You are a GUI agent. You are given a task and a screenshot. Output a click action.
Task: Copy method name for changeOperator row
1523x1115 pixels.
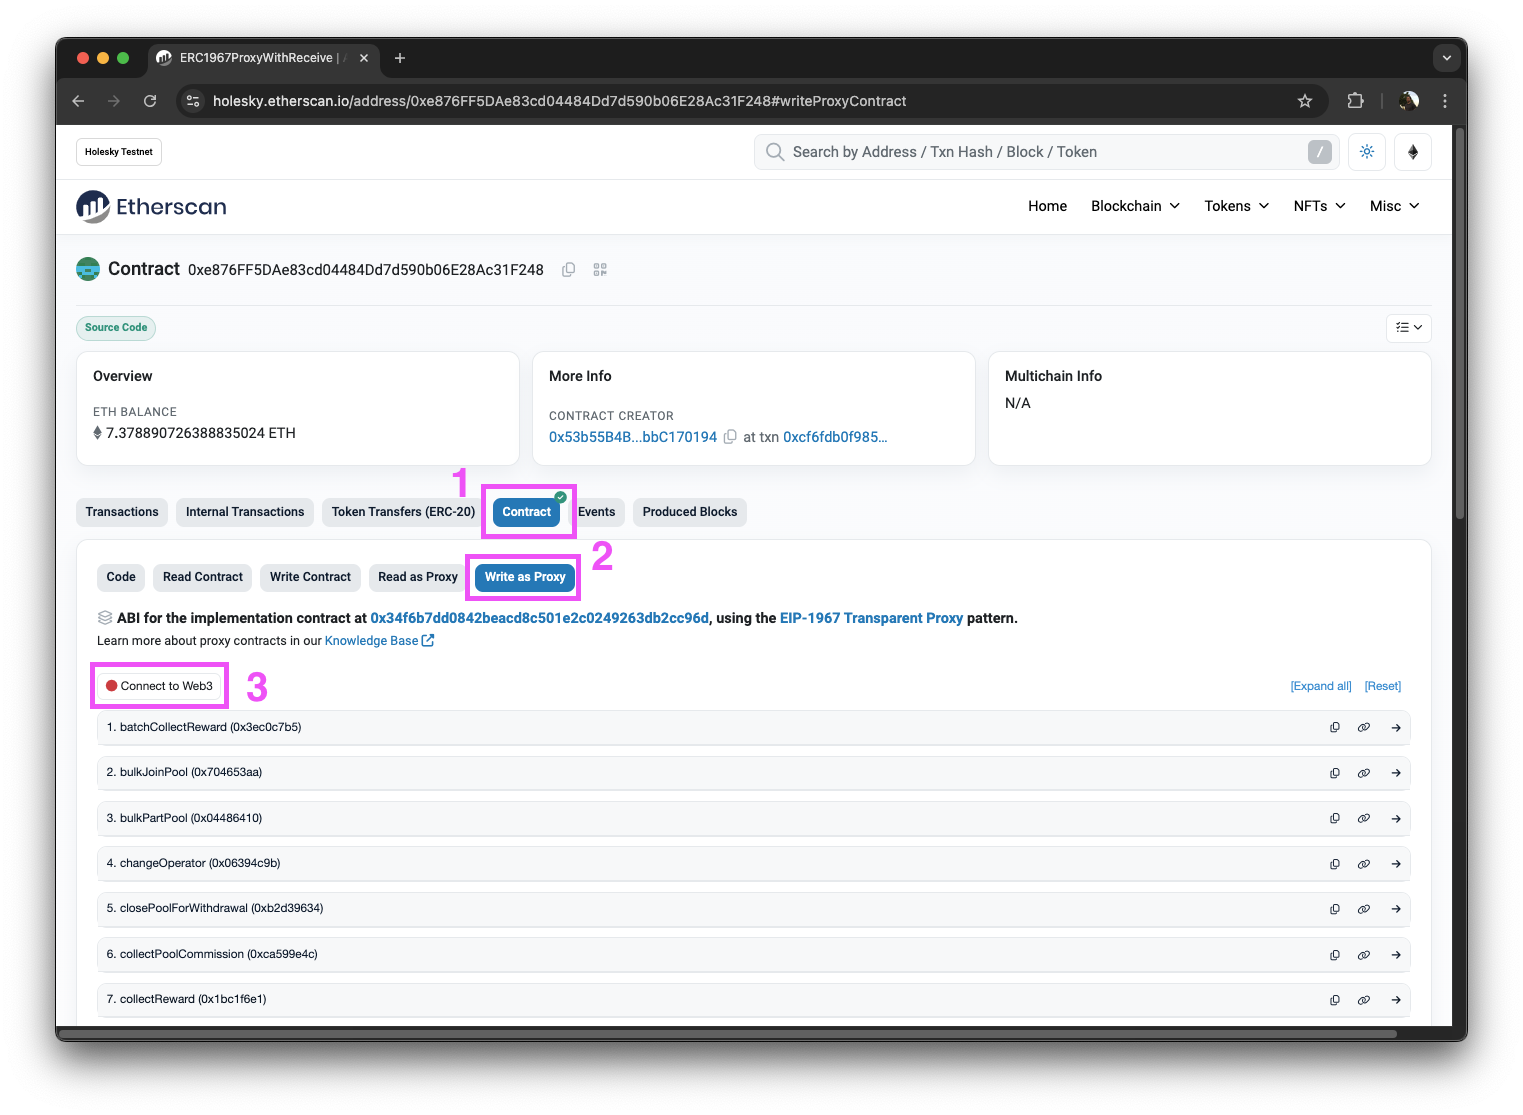click(1335, 864)
